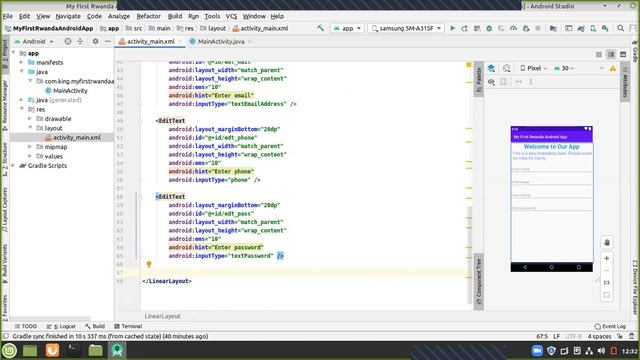Open the SDK Manager icon
The width and height of the screenshot is (640, 360).
point(605,29)
